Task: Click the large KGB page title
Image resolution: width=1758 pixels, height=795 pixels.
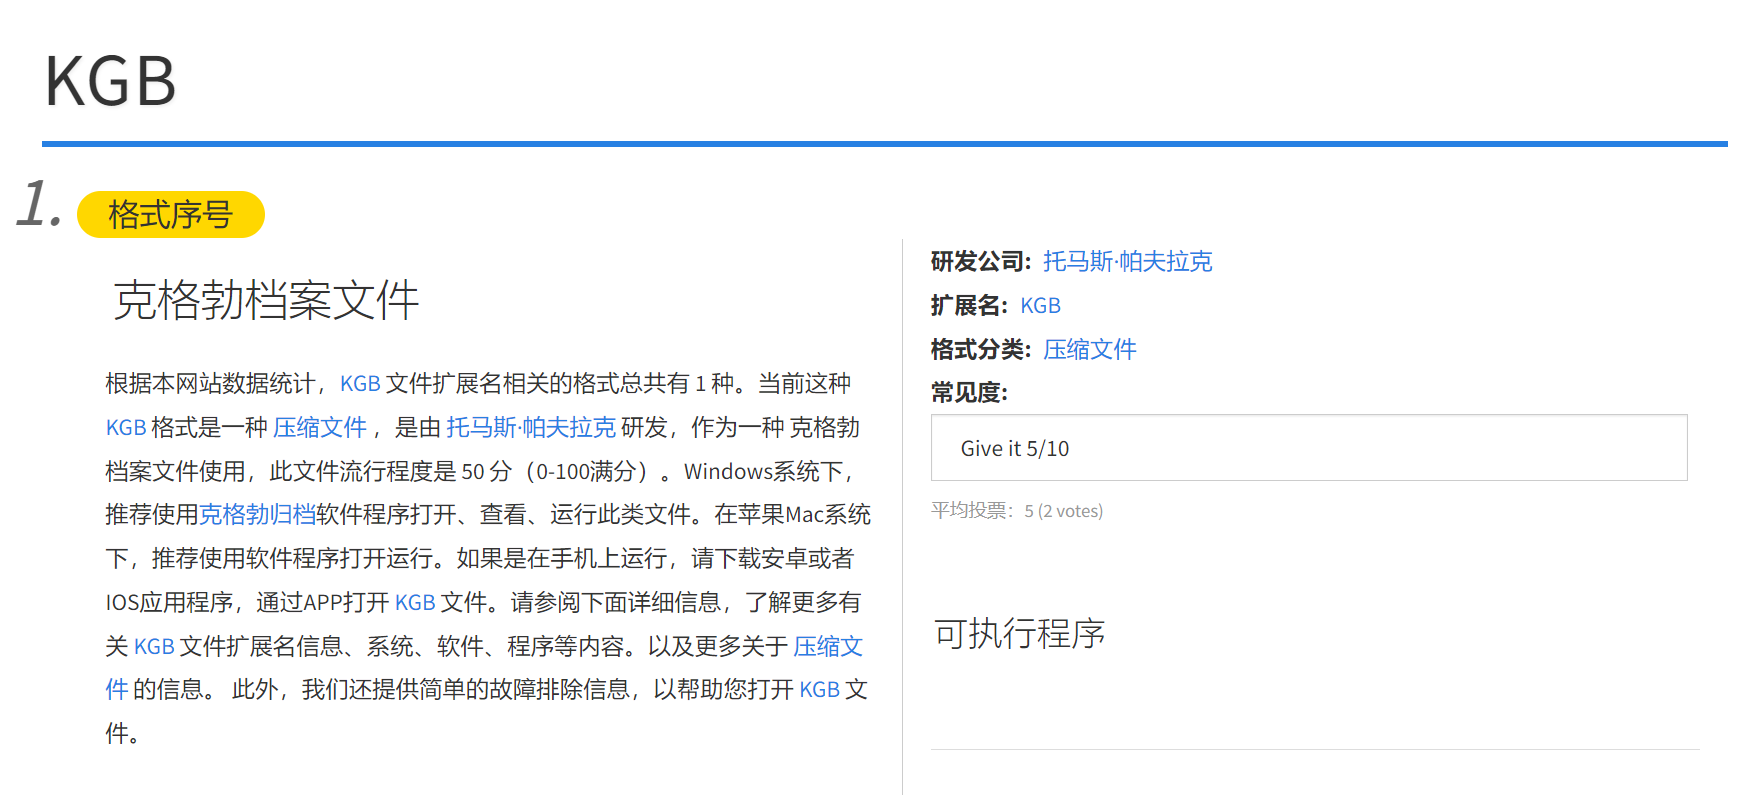Action: click(110, 81)
